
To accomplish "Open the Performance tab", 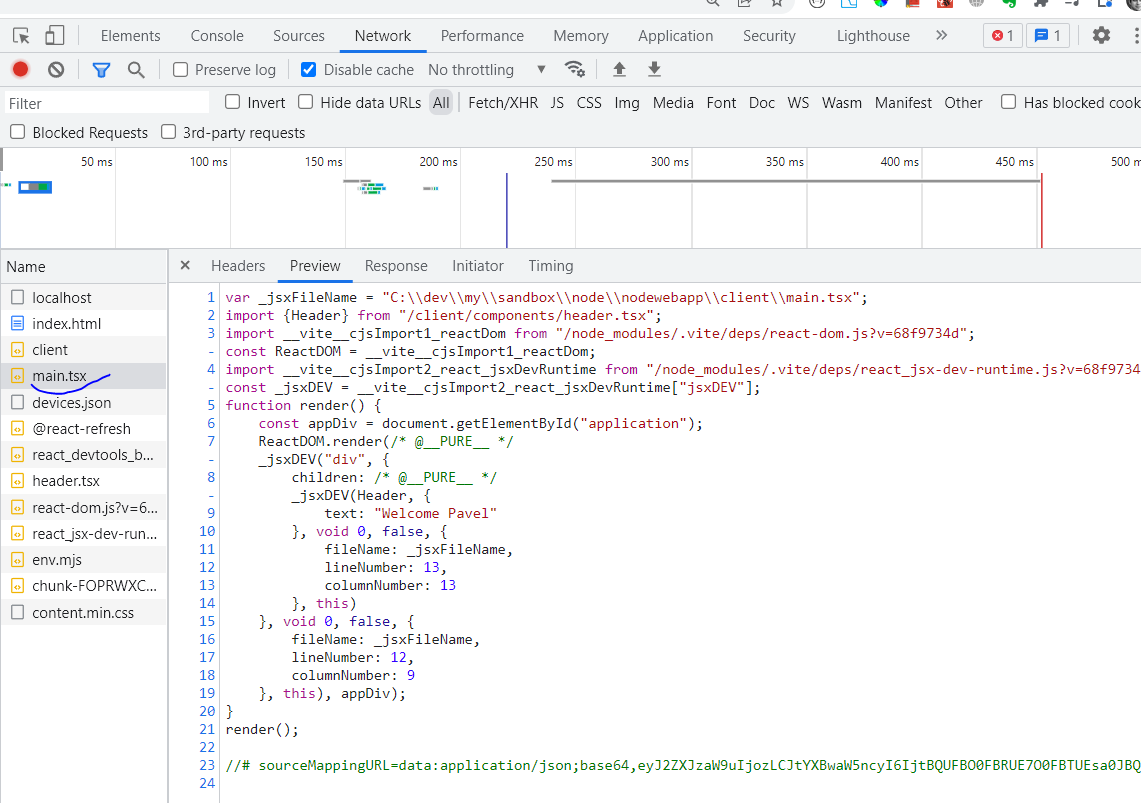I will [x=482, y=36].
